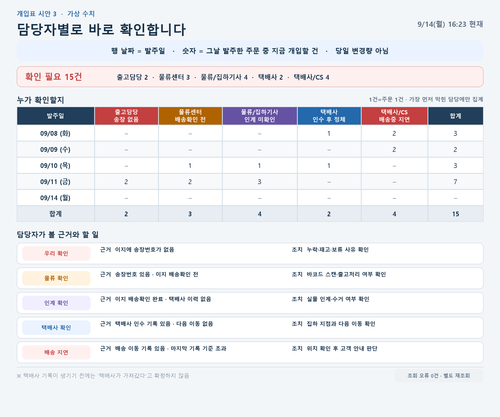The width and height of the screenshot is (500, 417).
Task: Click the 09/08 row 택배사/CS cell value 2
Action: point(394,133)
